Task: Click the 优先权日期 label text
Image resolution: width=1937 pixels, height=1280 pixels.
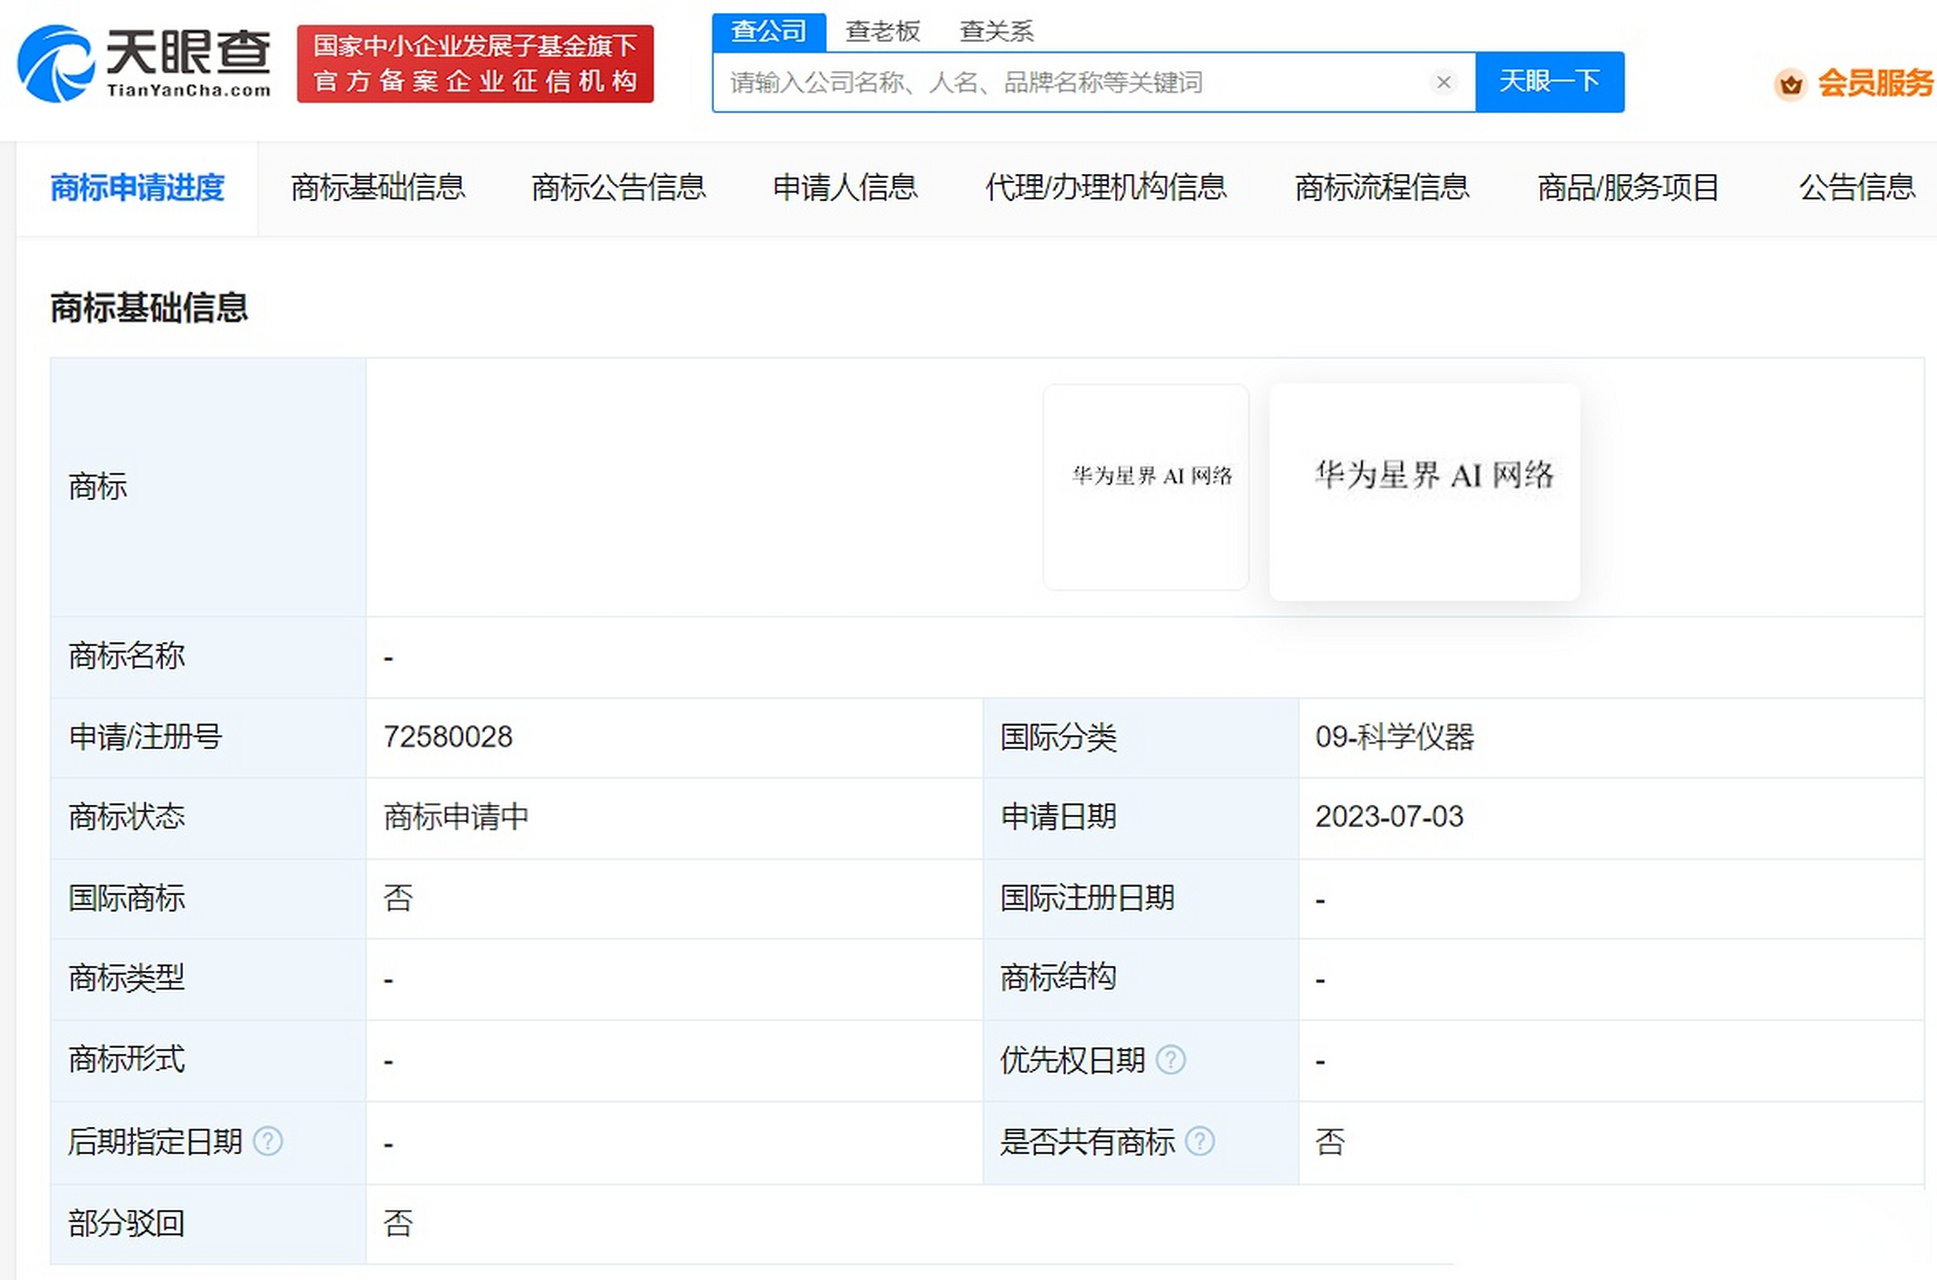Action: coord(1072,1060)
